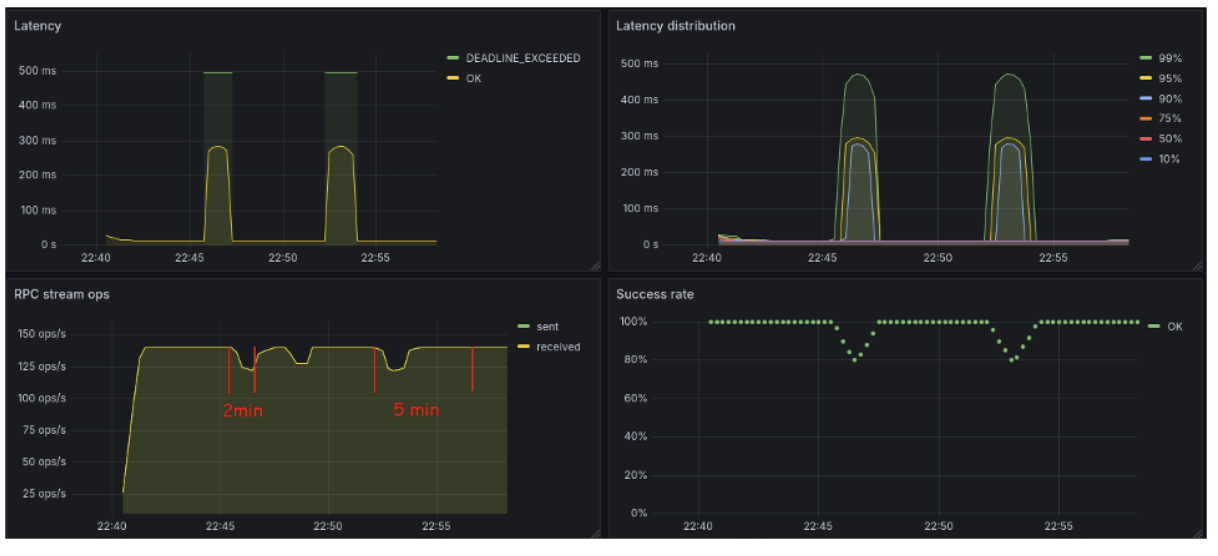Toggle the DEADLINE_EXCEEDED series in Latency legend
The image size is (1218, 556).
pos(522,58)
